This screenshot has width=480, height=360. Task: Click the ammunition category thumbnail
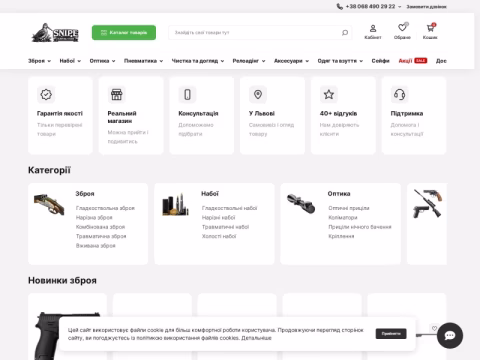[x=175, y=204]
